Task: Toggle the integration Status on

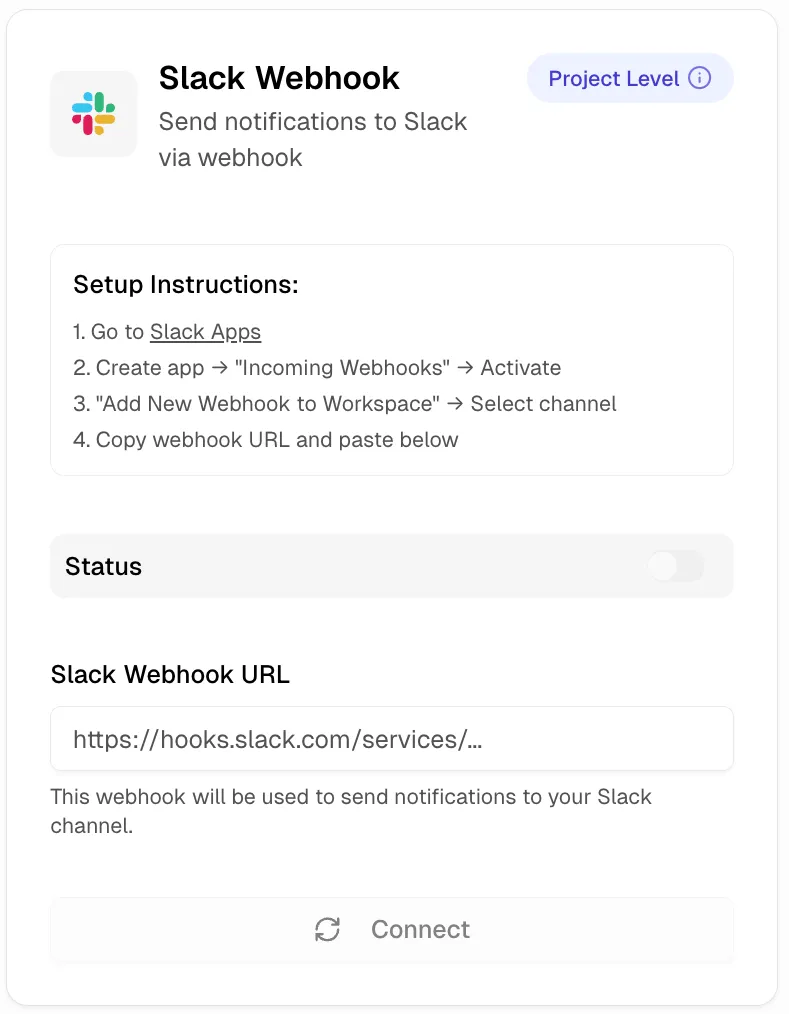Action: pyautogui.click(x=675, y=566)
